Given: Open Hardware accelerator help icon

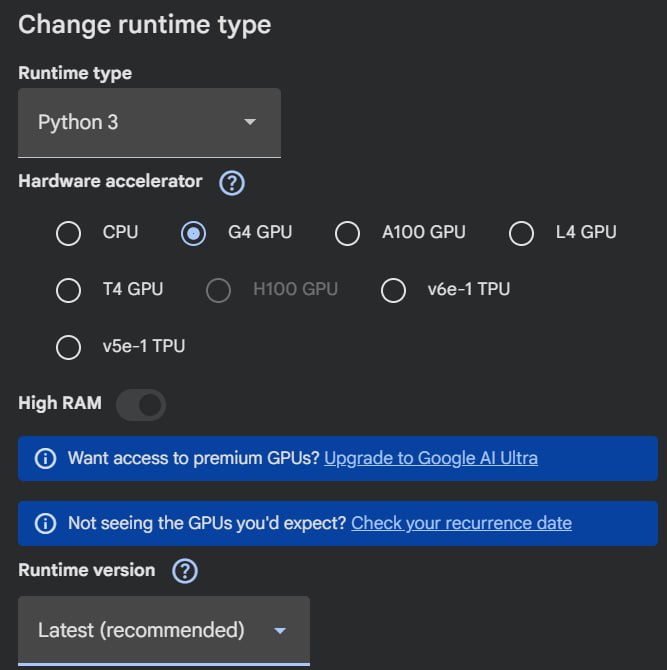Looking at the screenshot, I should (232, 183).
